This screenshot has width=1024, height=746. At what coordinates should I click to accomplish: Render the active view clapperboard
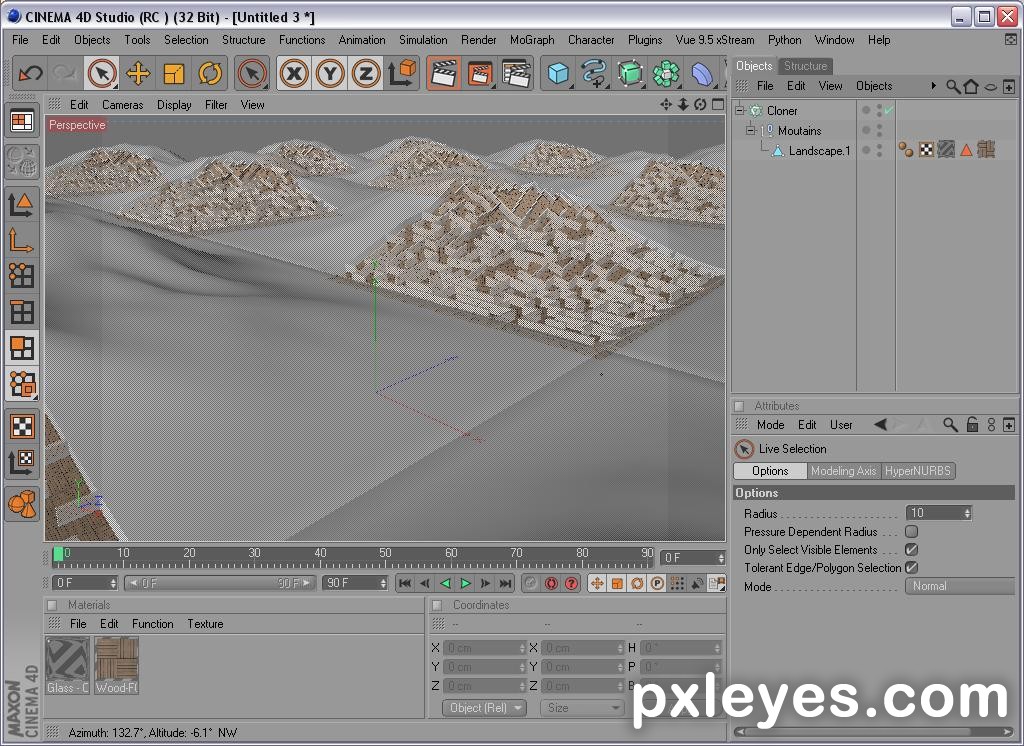pyautogui.click(x=444, y=73)
